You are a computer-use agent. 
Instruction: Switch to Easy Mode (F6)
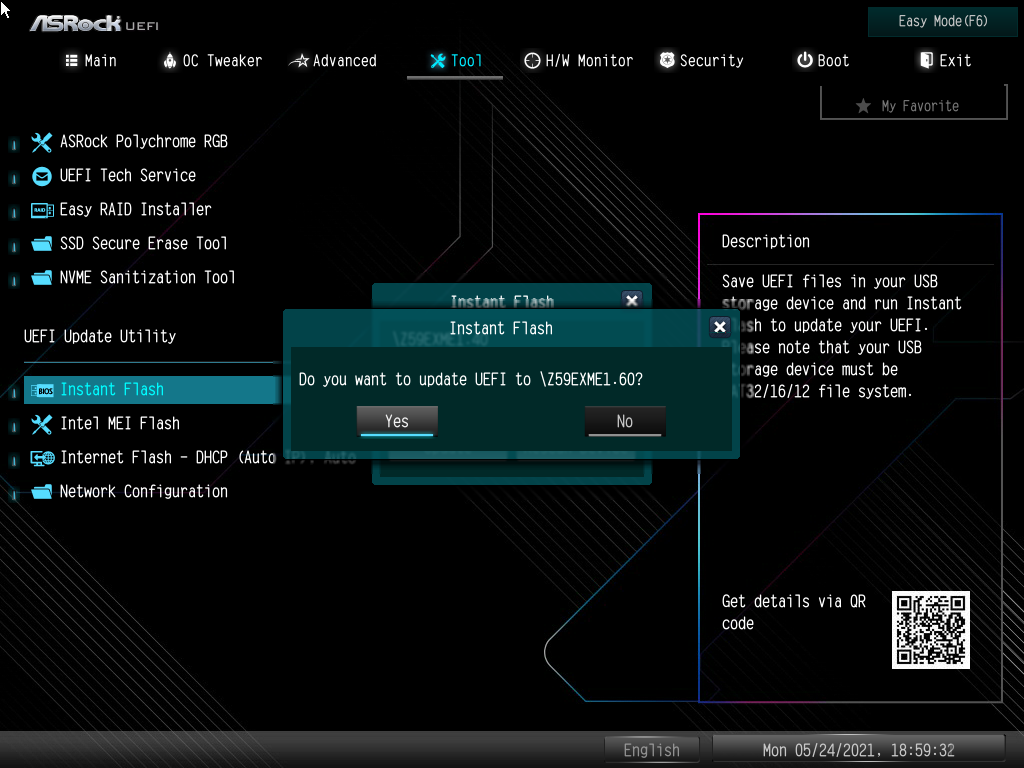[x=942, y=22]
